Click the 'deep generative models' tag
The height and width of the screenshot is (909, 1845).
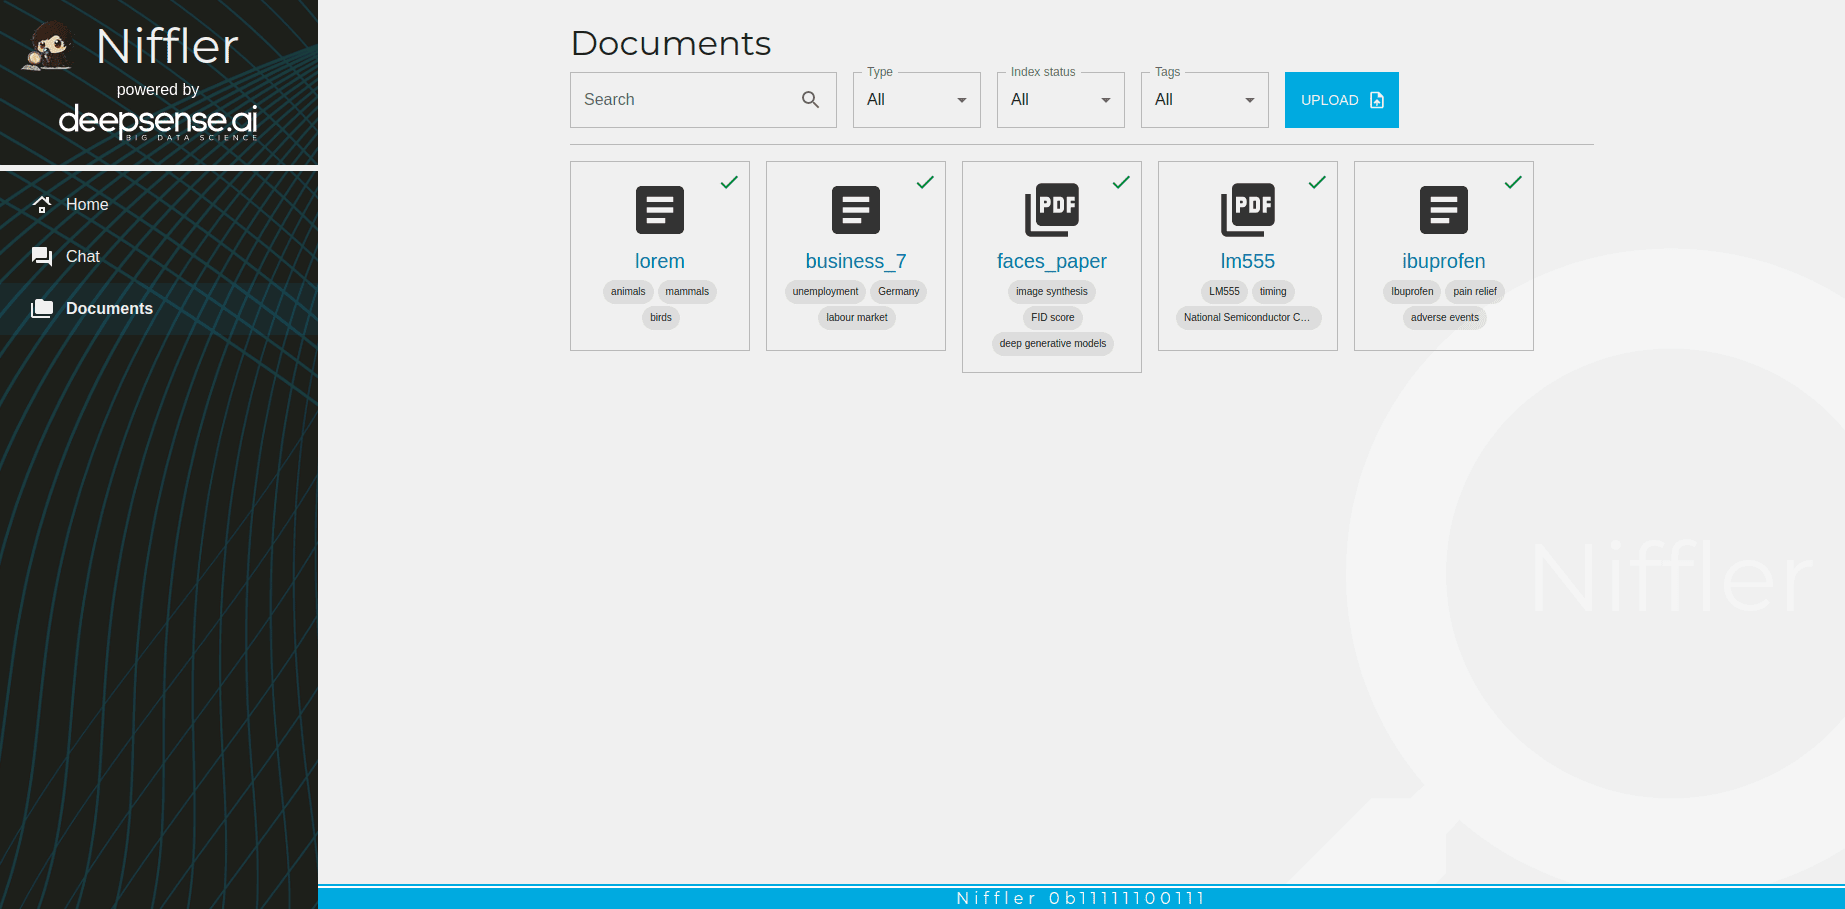pyautogui.click(x=1052, y=344)
